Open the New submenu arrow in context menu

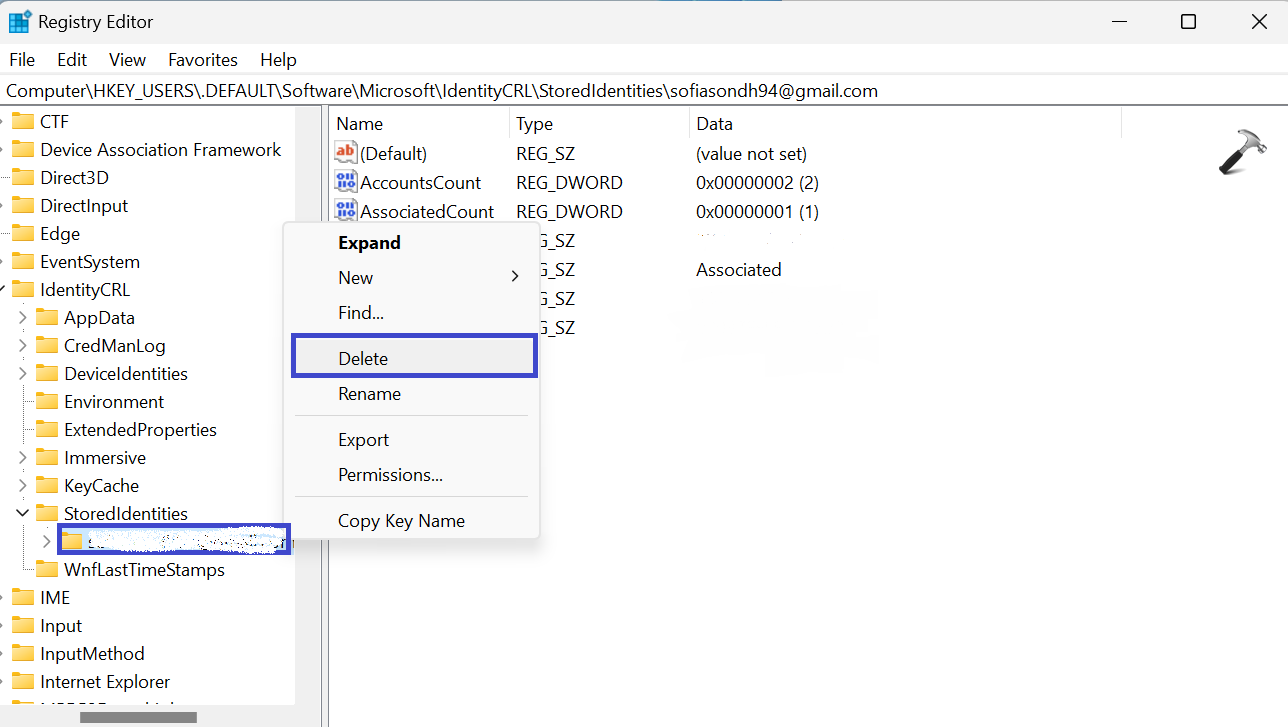pos(515,277)
